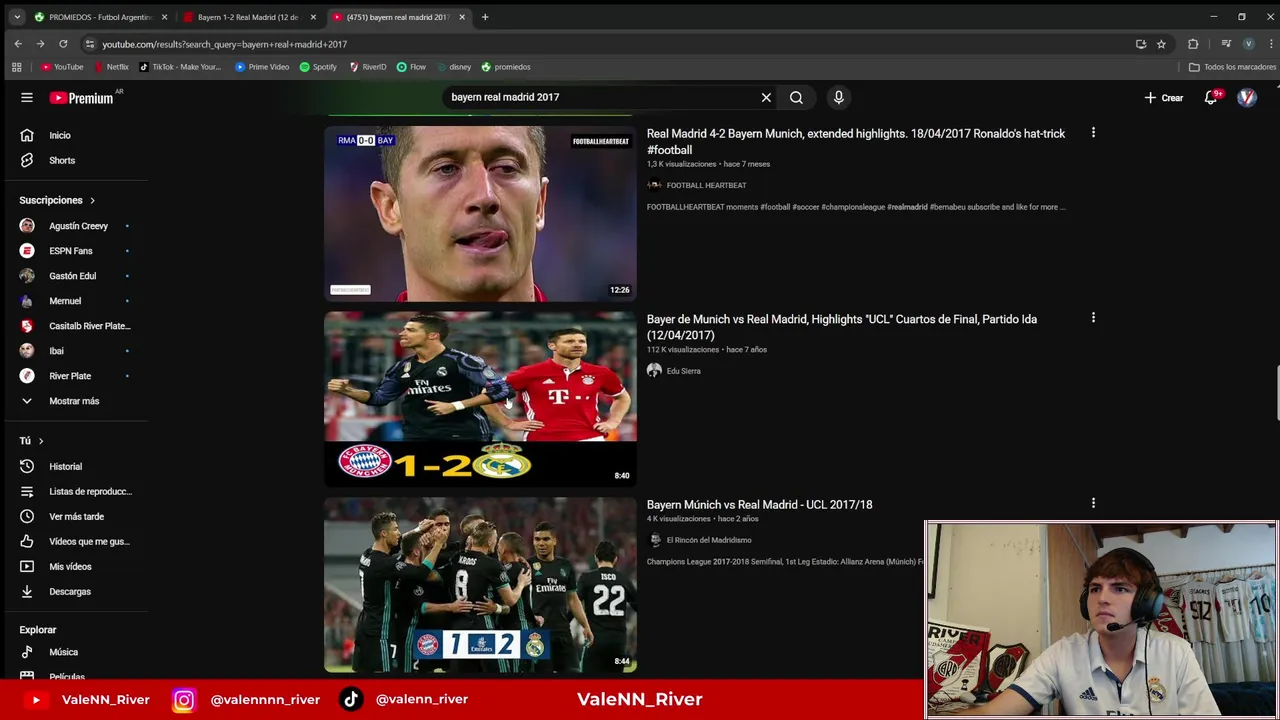Play the Real Madrid 4-2 Bayern thumbnail
Viewport: 1280px width, 720px height.
coord(480,213)
